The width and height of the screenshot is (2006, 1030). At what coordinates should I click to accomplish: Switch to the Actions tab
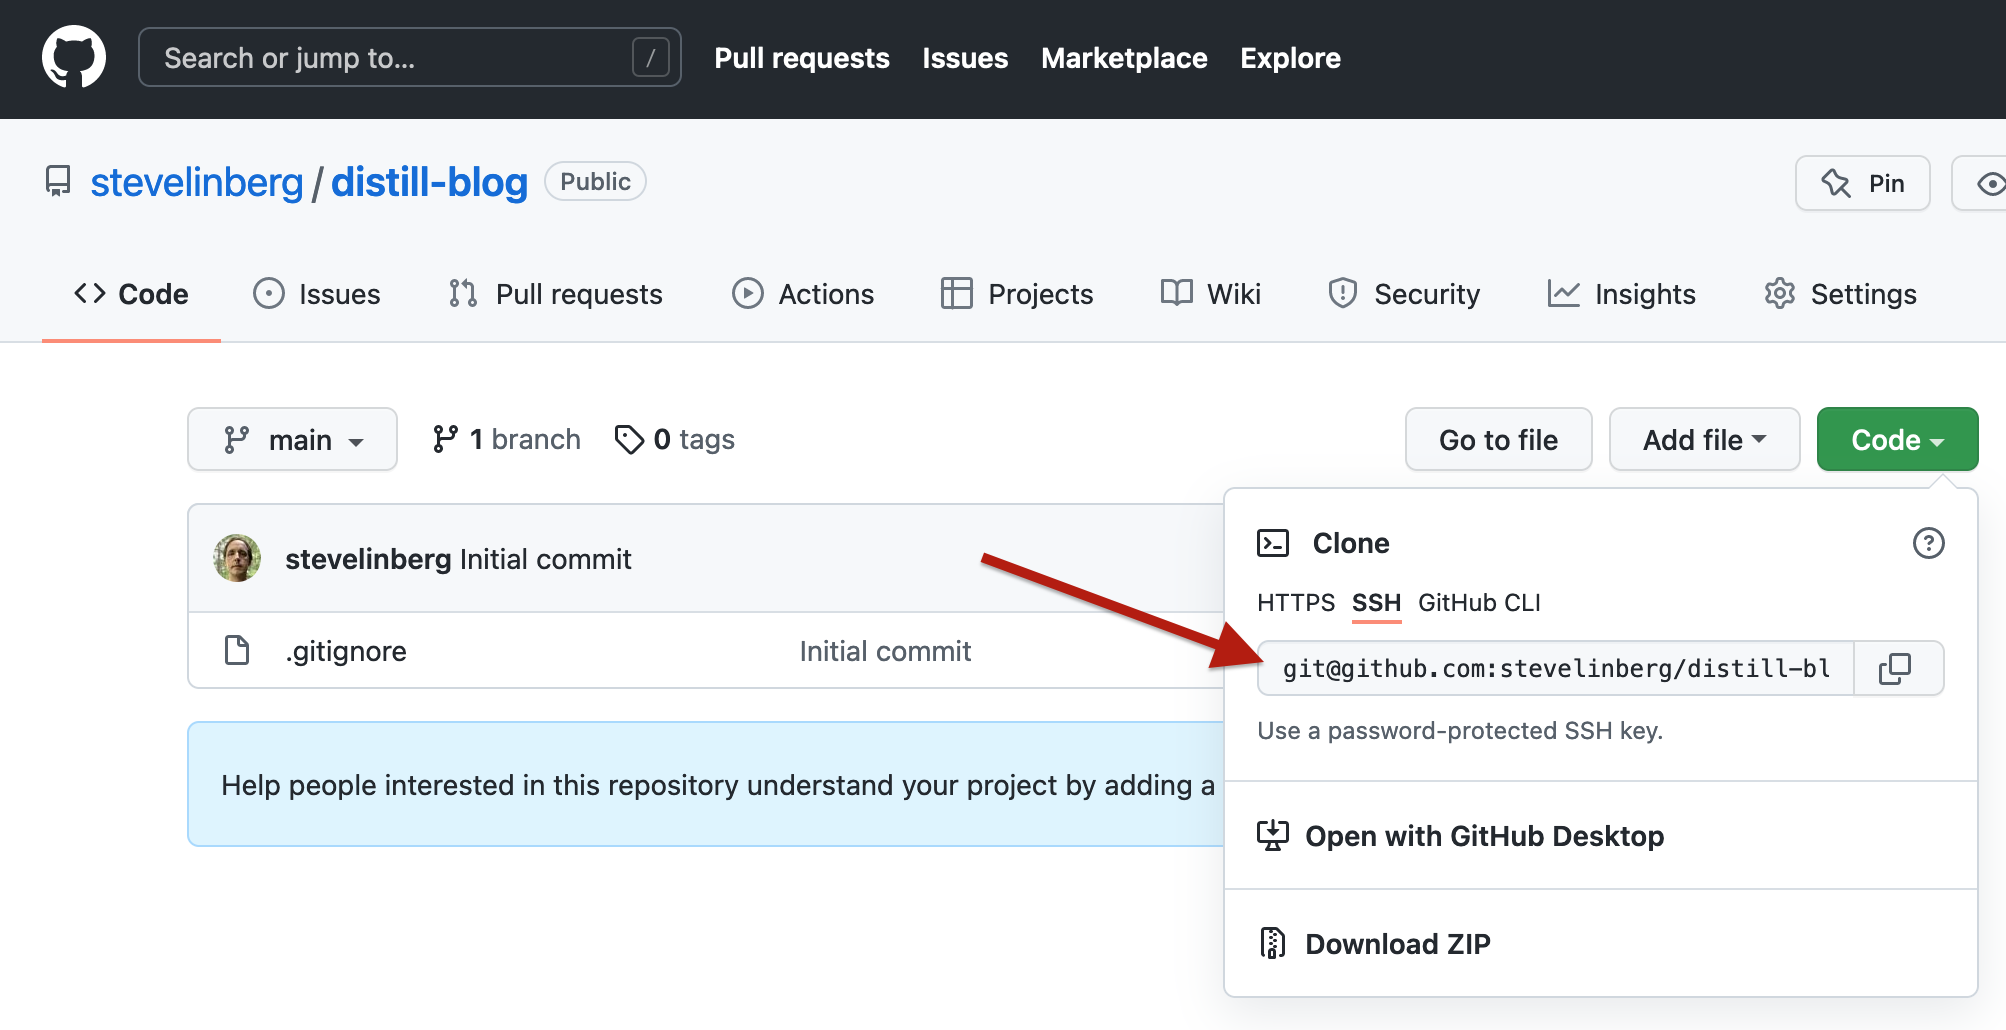click(803, 294)
